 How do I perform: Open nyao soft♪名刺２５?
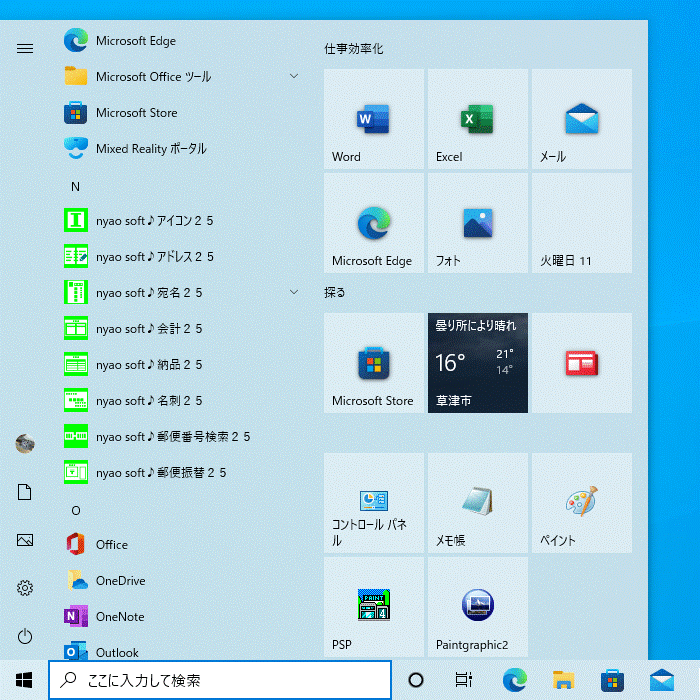tap(179, 400)
